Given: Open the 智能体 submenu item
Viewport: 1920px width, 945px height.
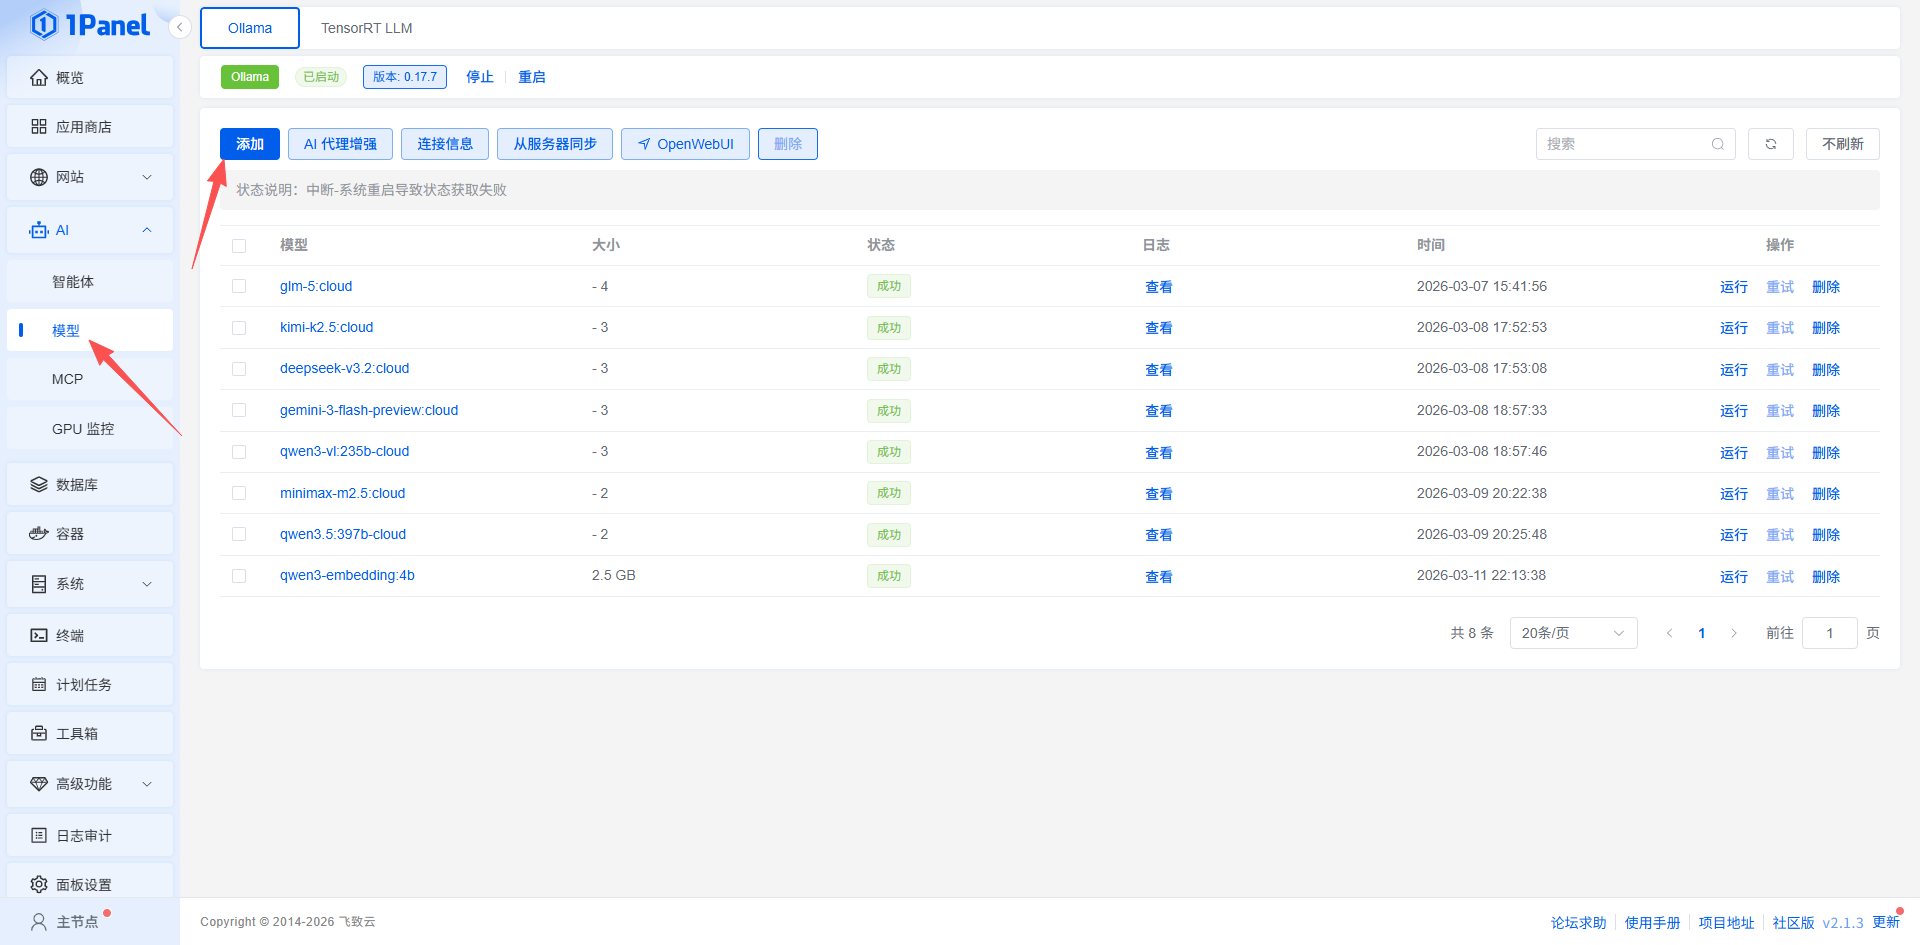Looking at the screenshot, I should tap(90, 282).
